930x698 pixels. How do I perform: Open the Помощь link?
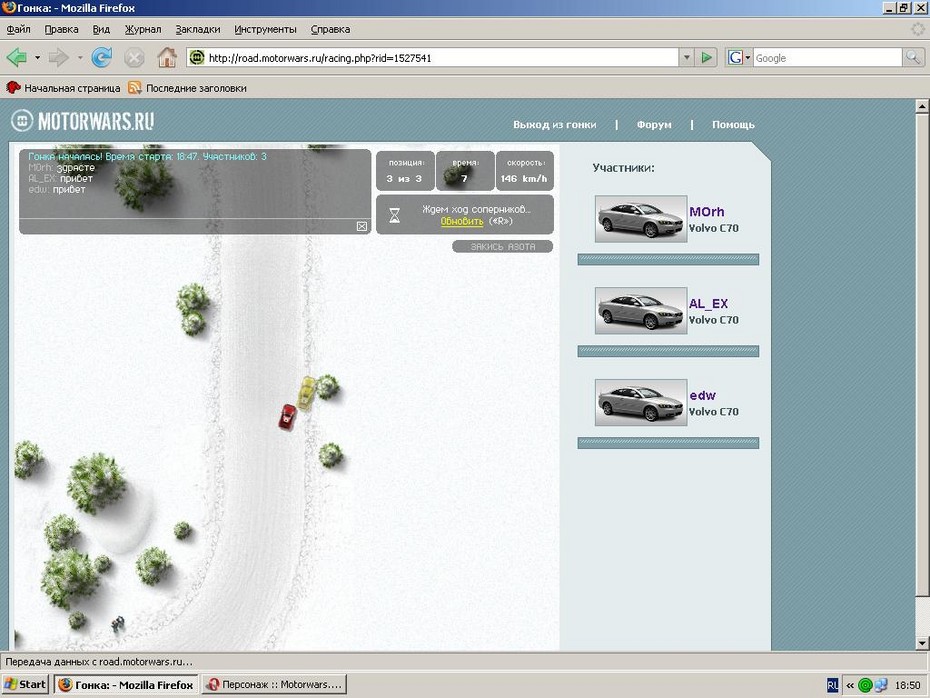pos(733,125)
